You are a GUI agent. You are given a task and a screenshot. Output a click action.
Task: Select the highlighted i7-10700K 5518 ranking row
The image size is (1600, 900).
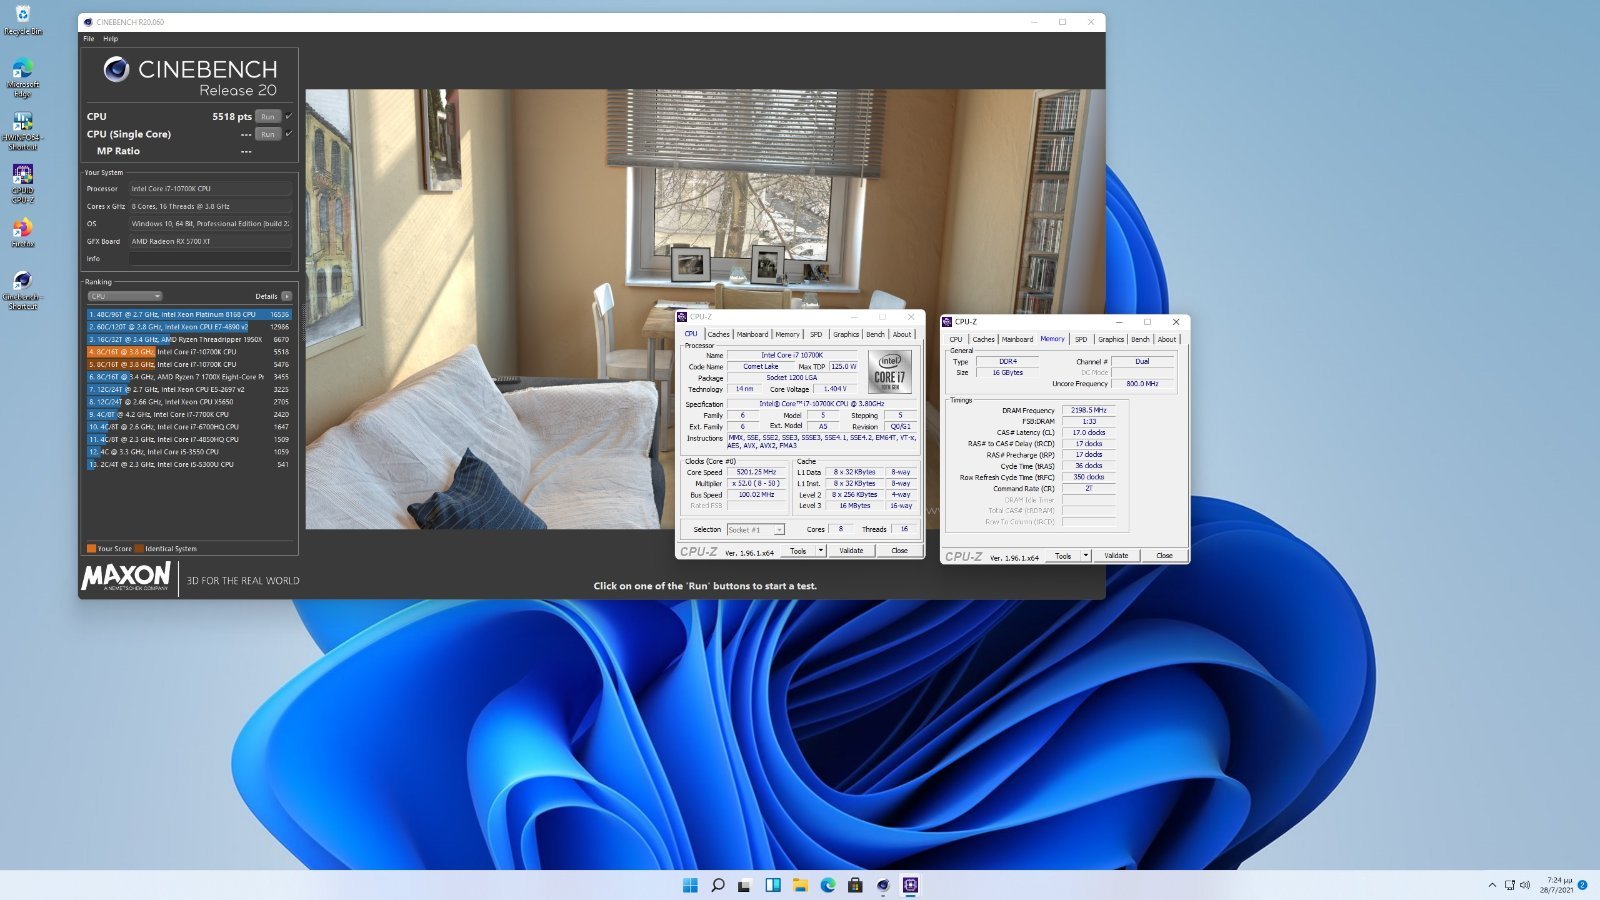[x=189, y=352]
